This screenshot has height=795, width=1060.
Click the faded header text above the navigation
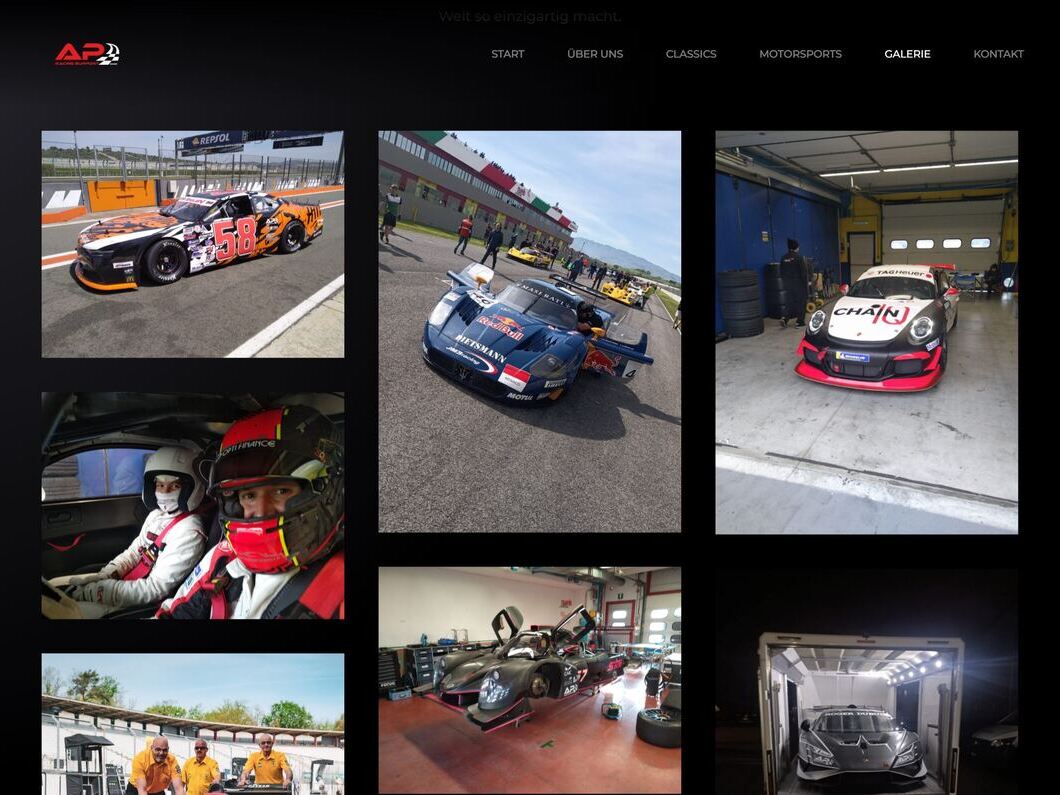click(x=529, y=16)
